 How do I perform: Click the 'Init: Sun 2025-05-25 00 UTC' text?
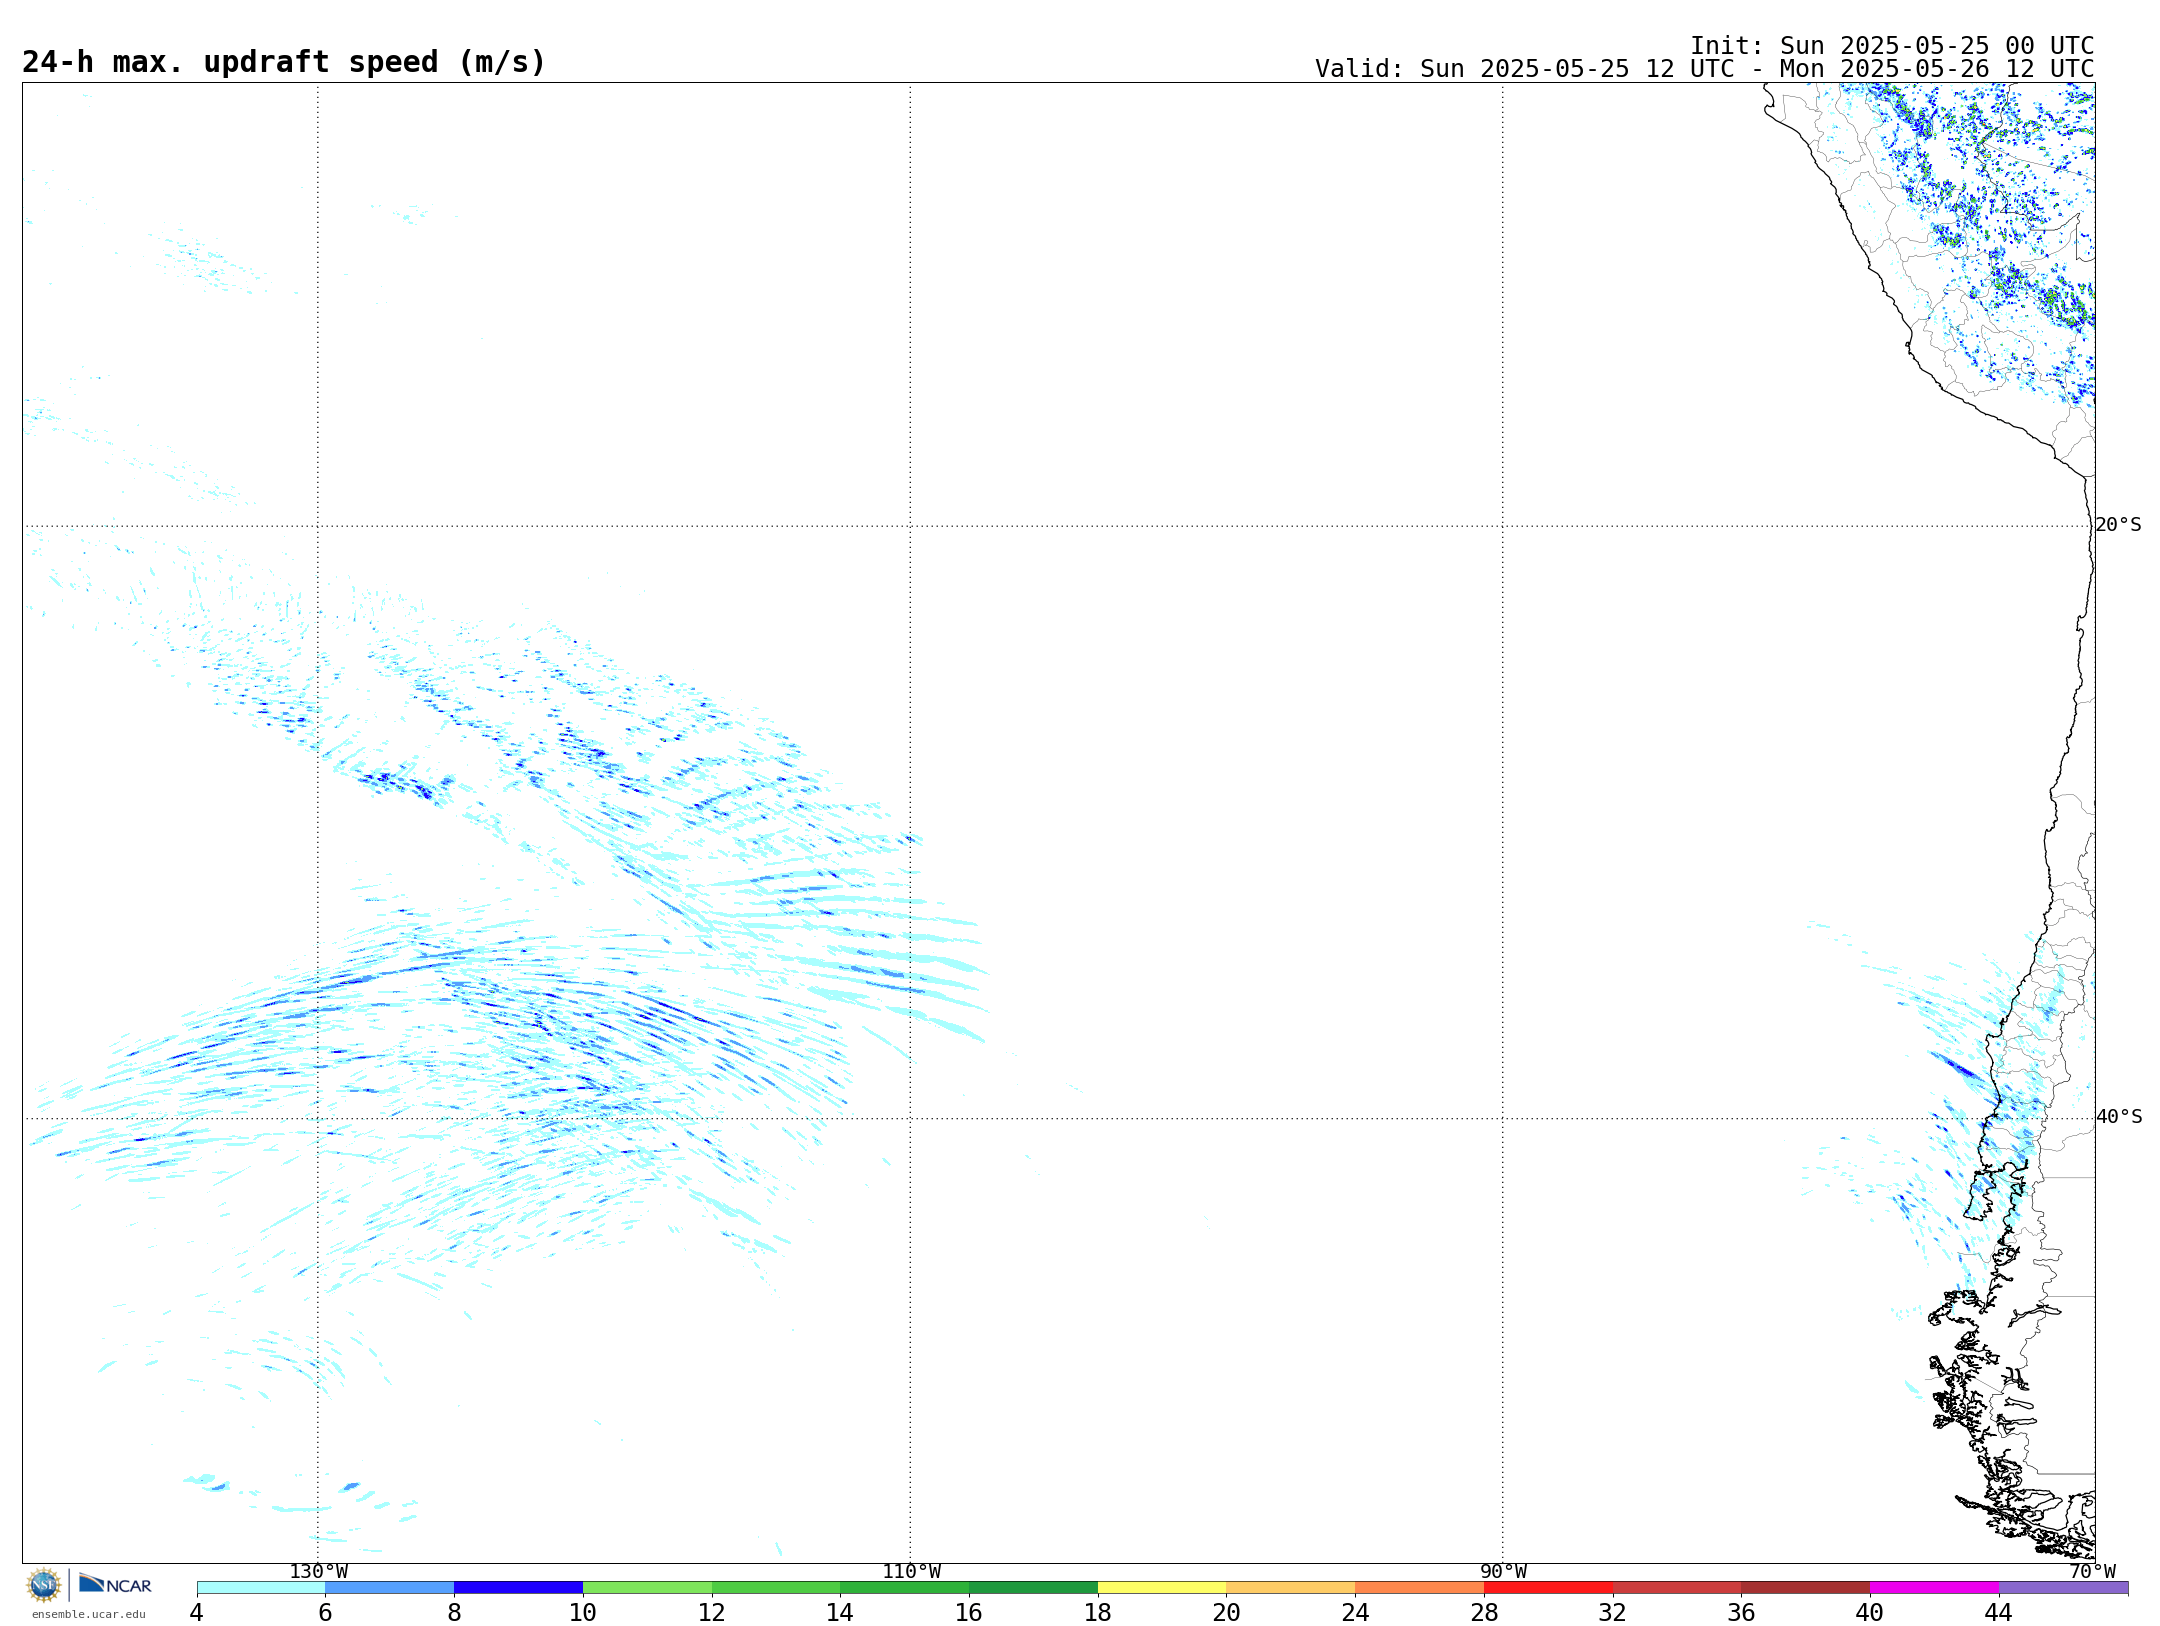click(x=1892, y=46)
